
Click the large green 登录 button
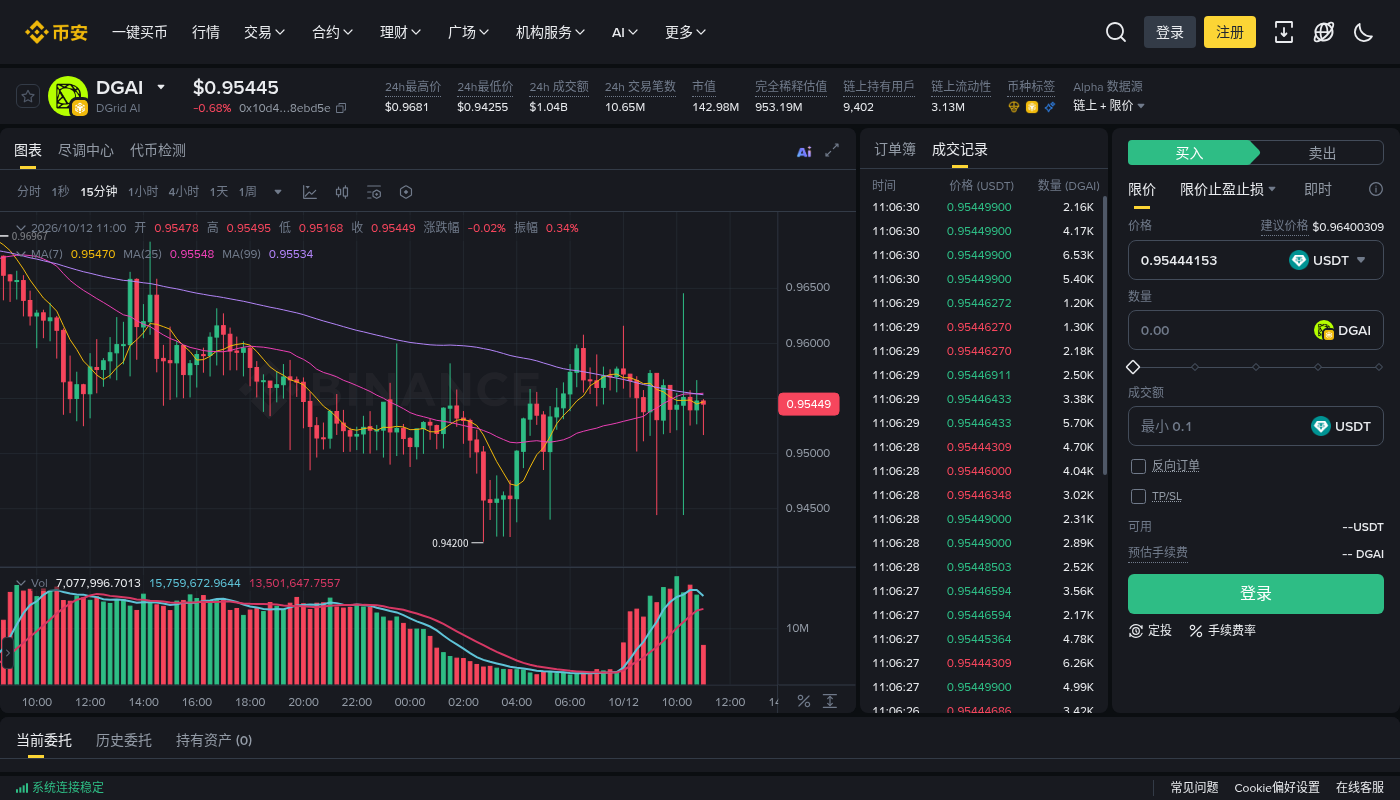[x=1256, y=594]
